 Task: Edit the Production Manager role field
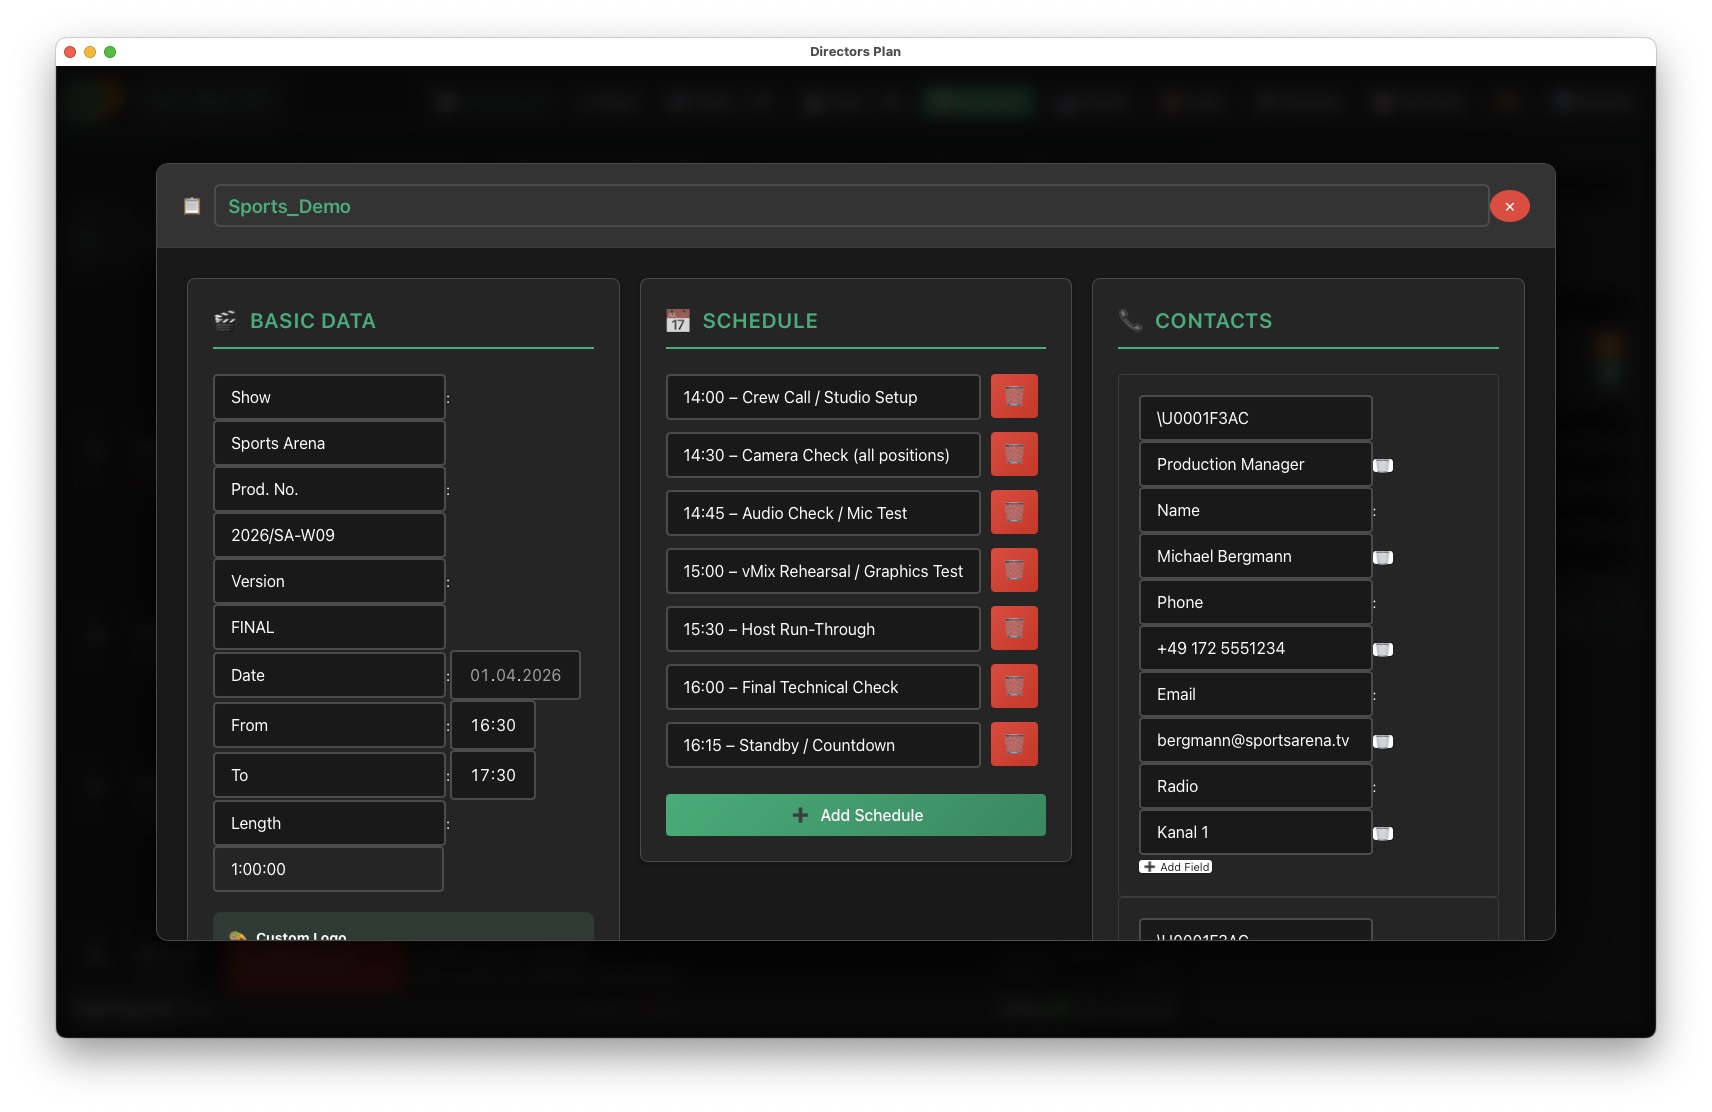(1256, 464)
